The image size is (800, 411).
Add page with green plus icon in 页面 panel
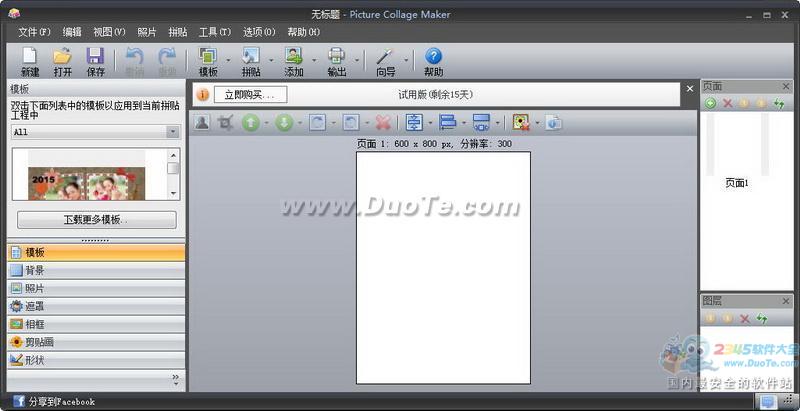710,104
